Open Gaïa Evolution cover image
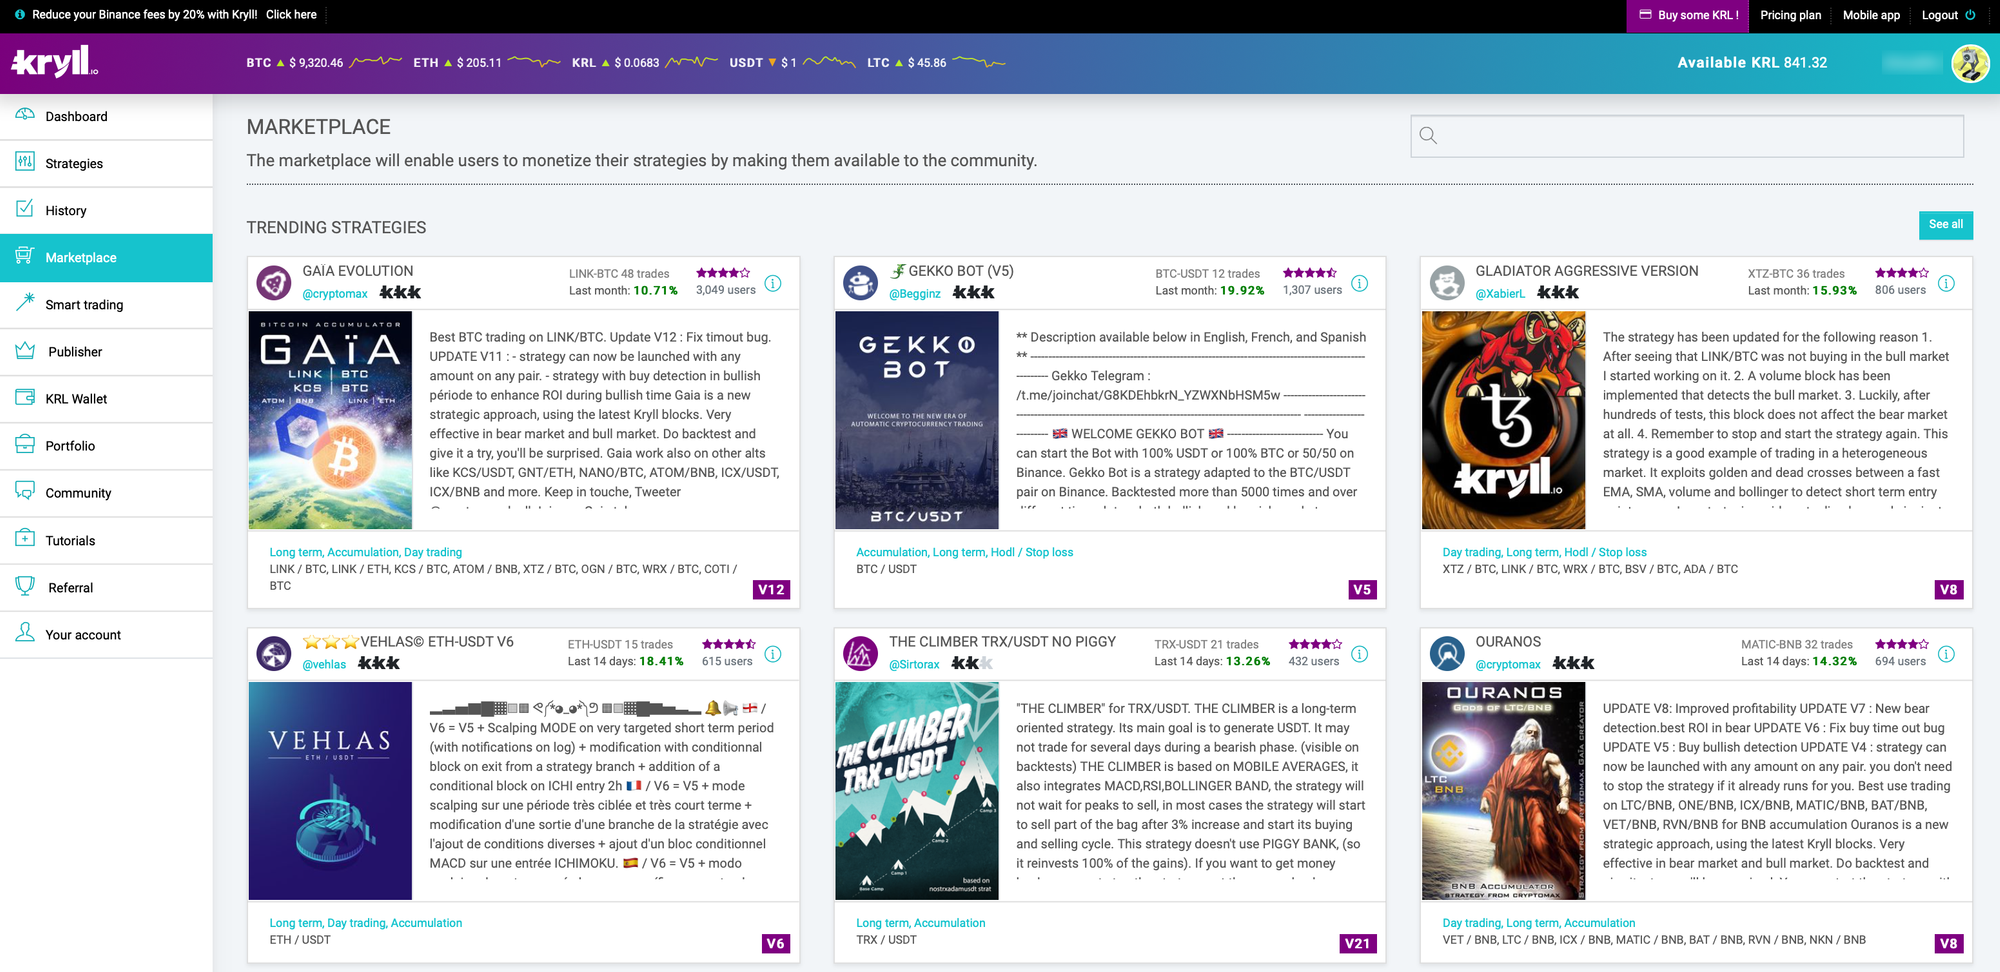Viewport: 2000px width, 972px height. coord(330,420)
